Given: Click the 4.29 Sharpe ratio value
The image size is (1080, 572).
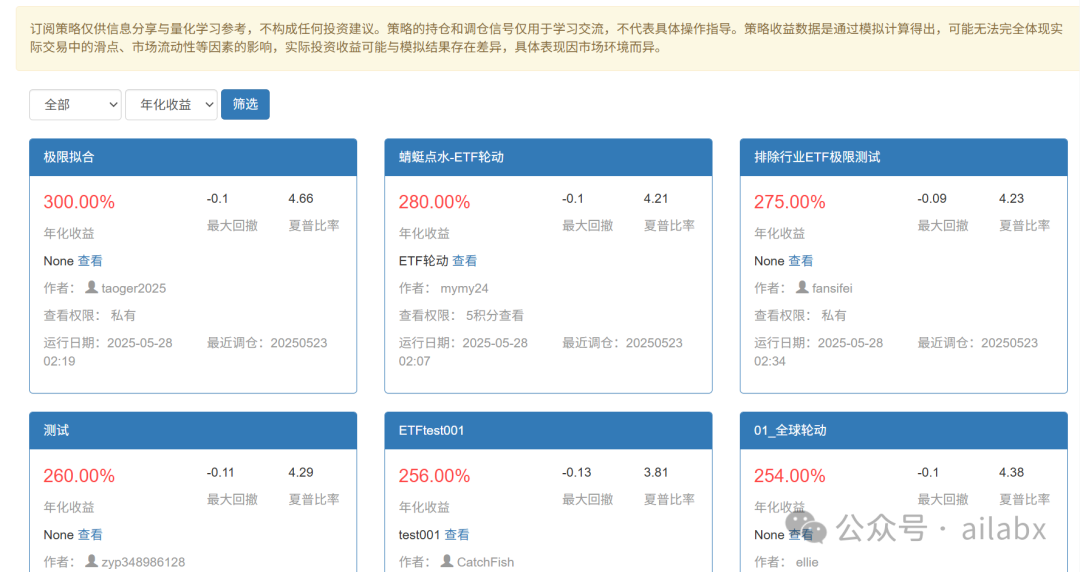Looking at the screenshot, I should [301, 472].
